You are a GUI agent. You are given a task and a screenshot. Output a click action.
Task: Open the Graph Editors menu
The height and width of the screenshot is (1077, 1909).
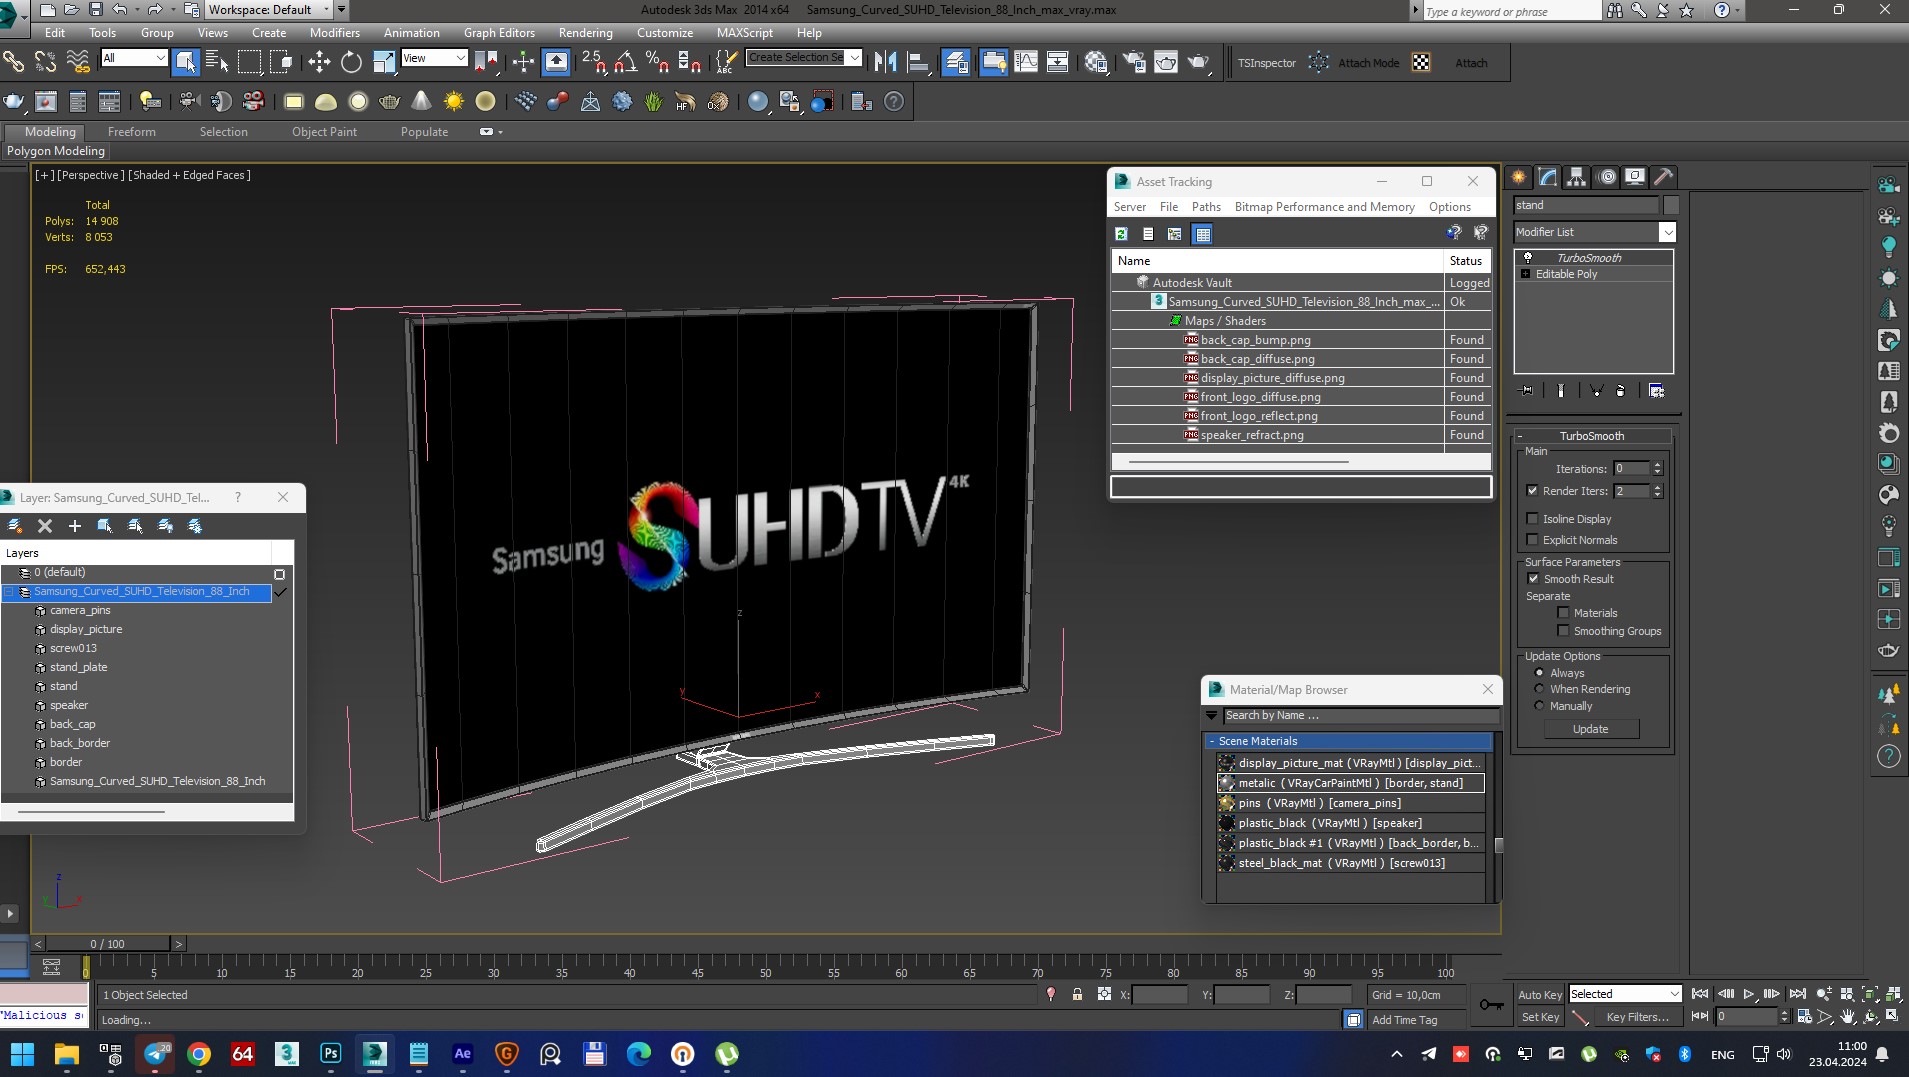pos(498,32)
